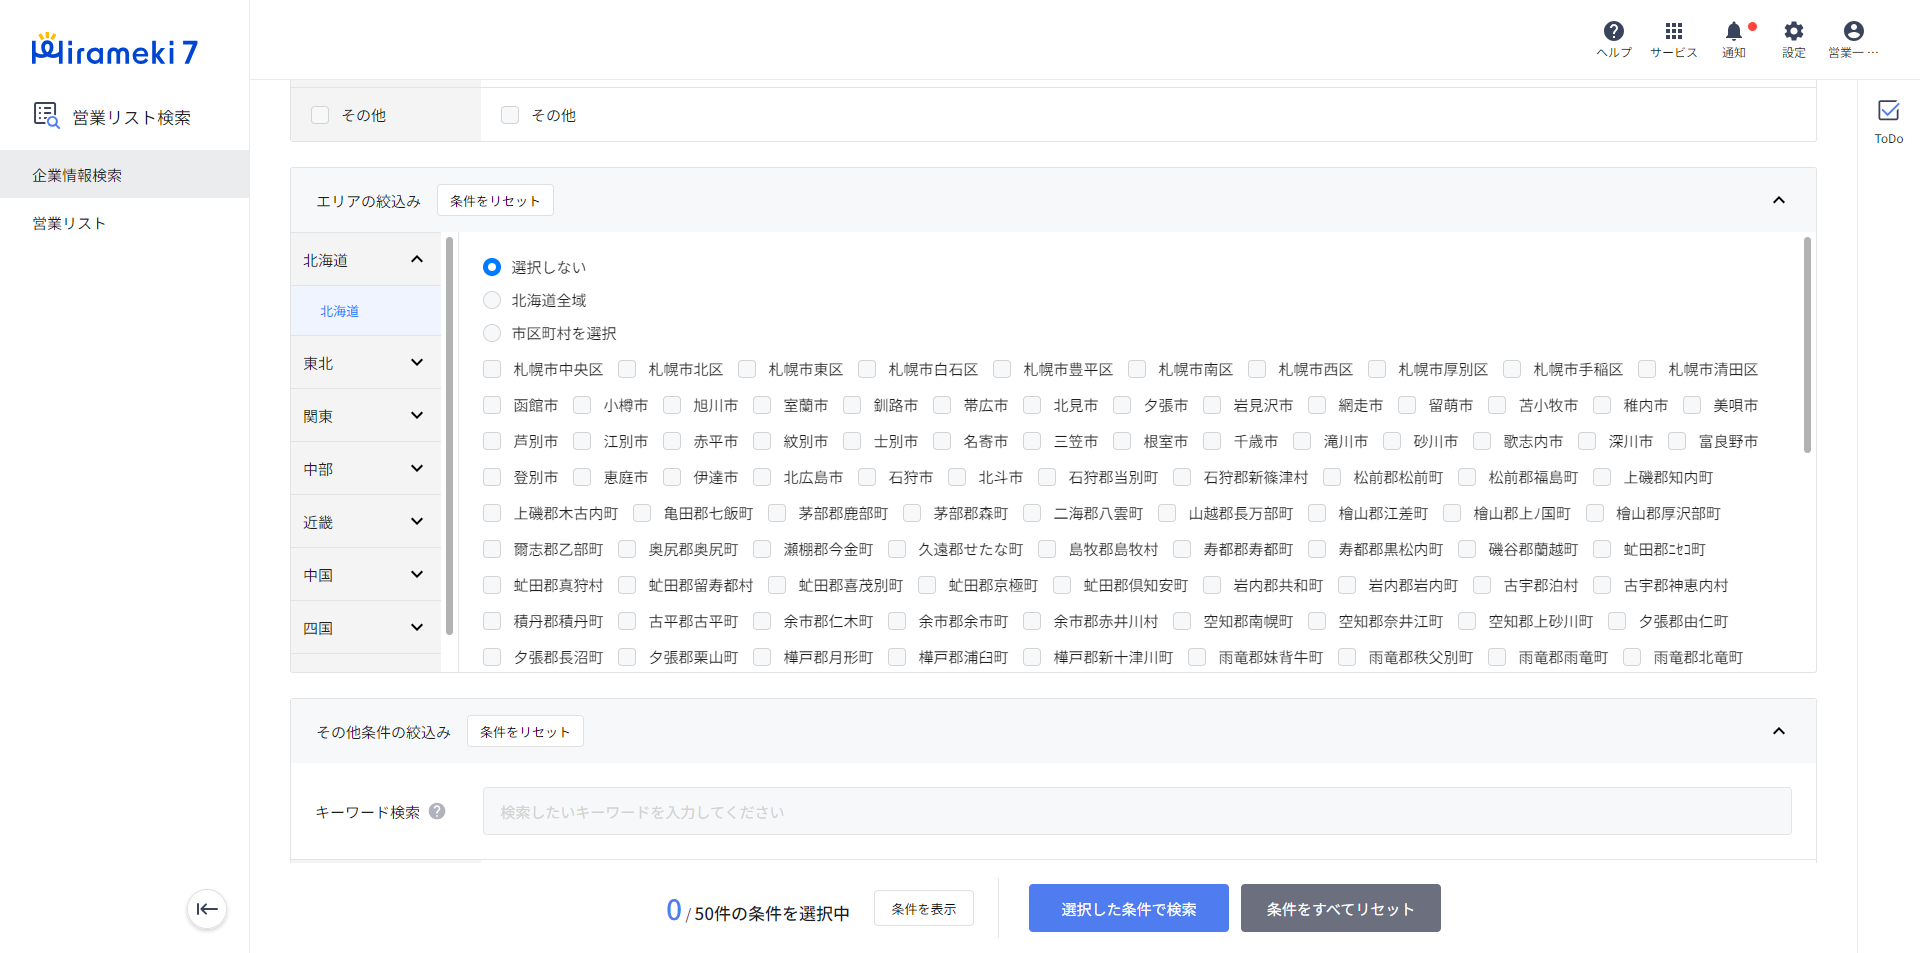Check the 夕張市 checkbox
This screenshot has height=953, width=1920.
[x=1122, y=405]
